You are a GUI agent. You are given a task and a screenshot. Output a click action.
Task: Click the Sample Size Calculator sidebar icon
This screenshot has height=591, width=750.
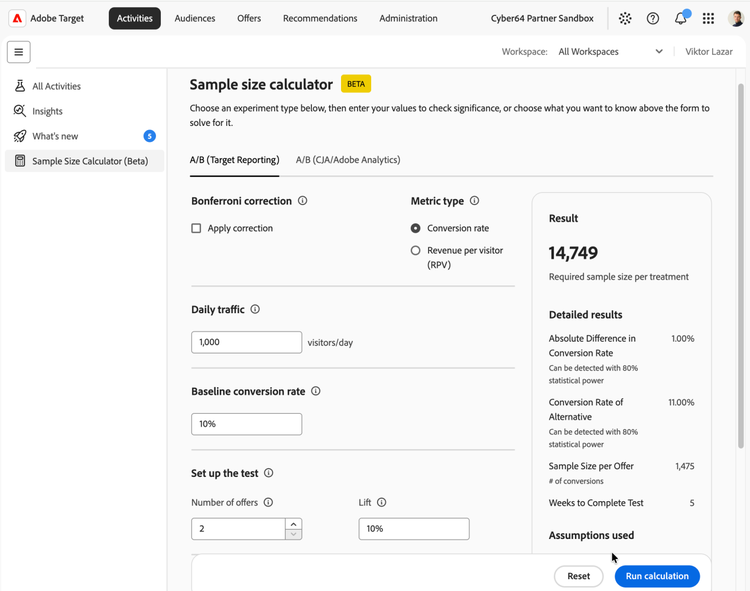tap(20, 161)
